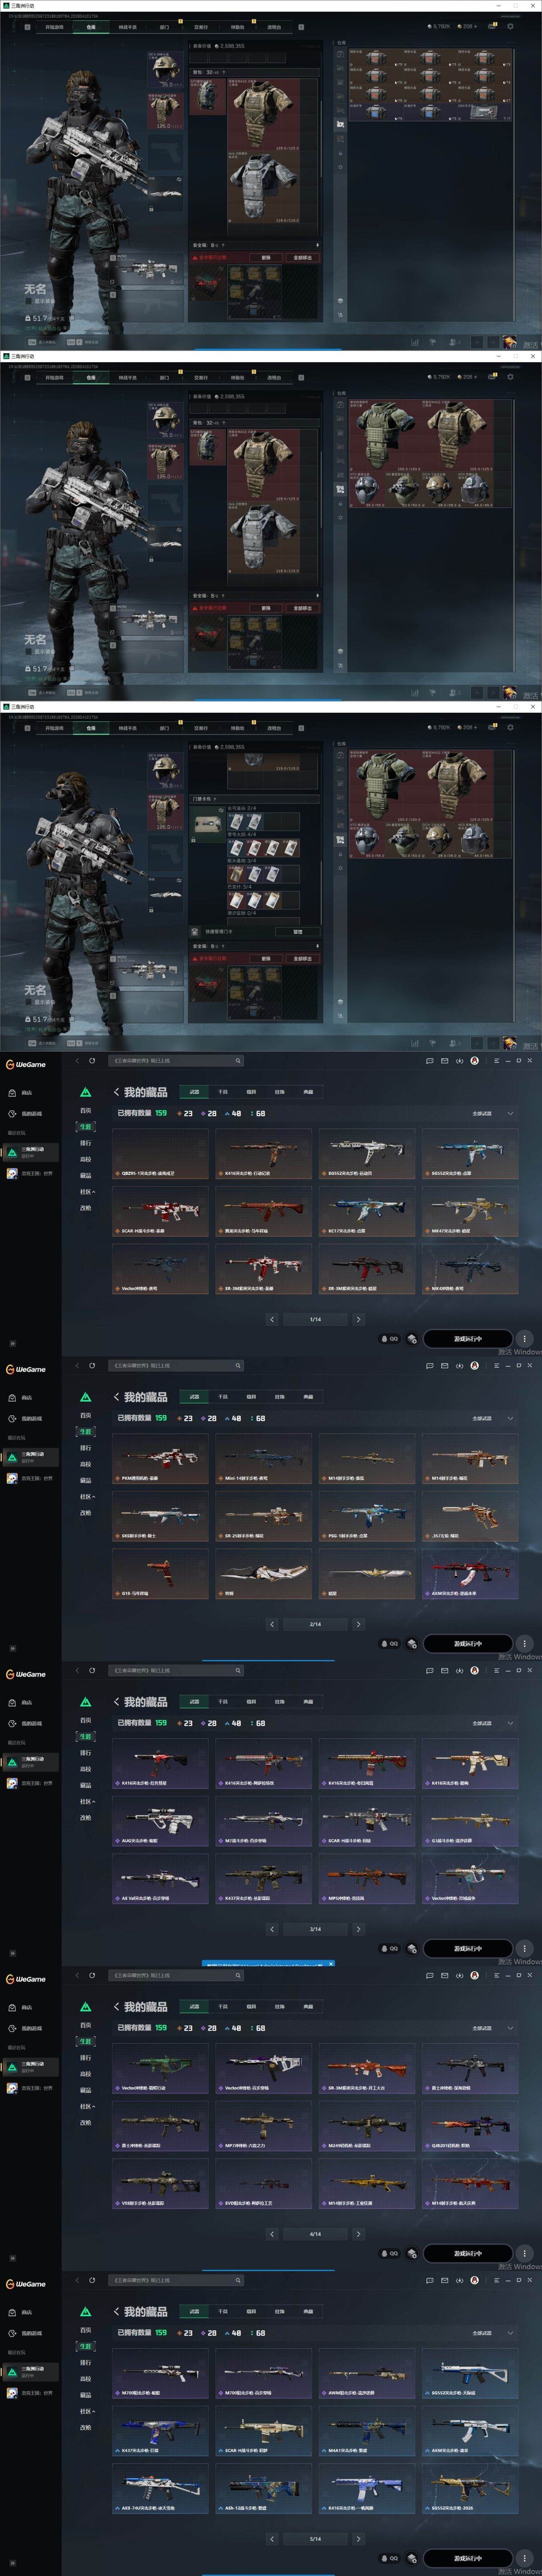Open the AUG rifle skin card on page 3/14
Image resolution: width=542 pixels, height=2576 pixels.
tap(160, 1821)
